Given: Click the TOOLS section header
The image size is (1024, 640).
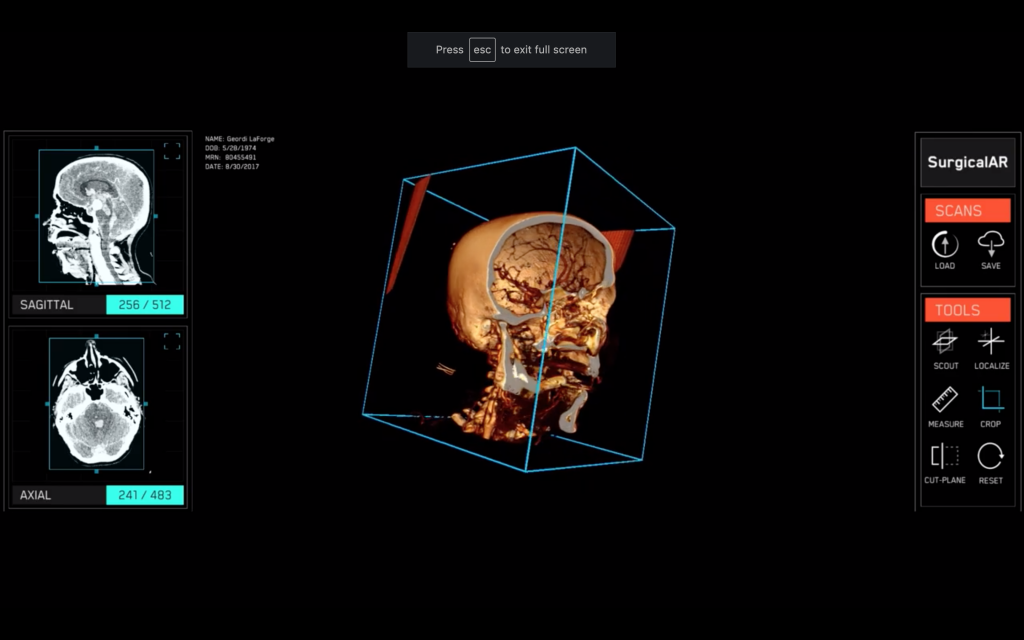Looking at the screenshot, I should 966,310.
